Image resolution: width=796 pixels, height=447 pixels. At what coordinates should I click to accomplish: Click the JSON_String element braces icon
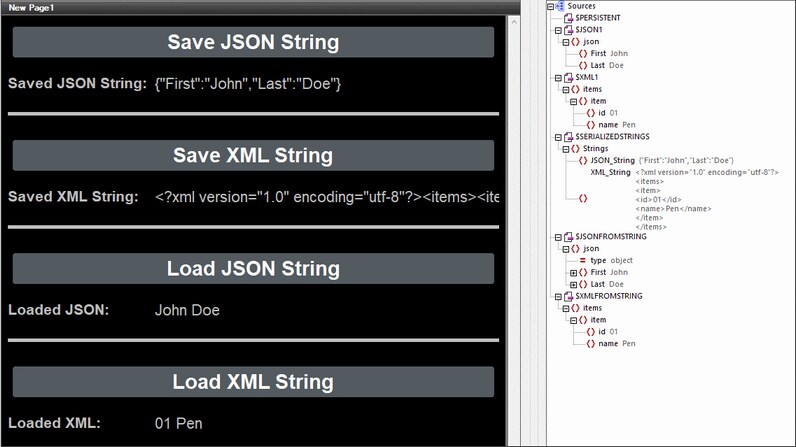[x=583, y=160]
